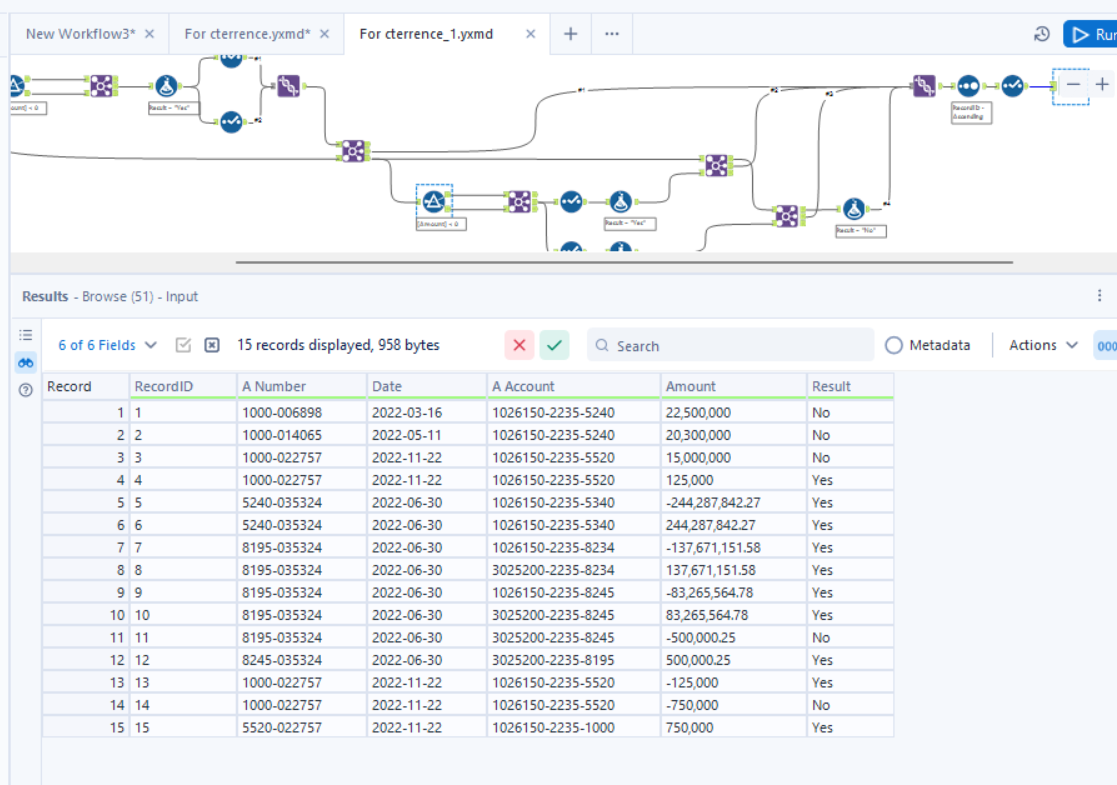Click the Filter tool with [Amount] < 0 condition
The image size is (1117, 785).
pos(433,200)
